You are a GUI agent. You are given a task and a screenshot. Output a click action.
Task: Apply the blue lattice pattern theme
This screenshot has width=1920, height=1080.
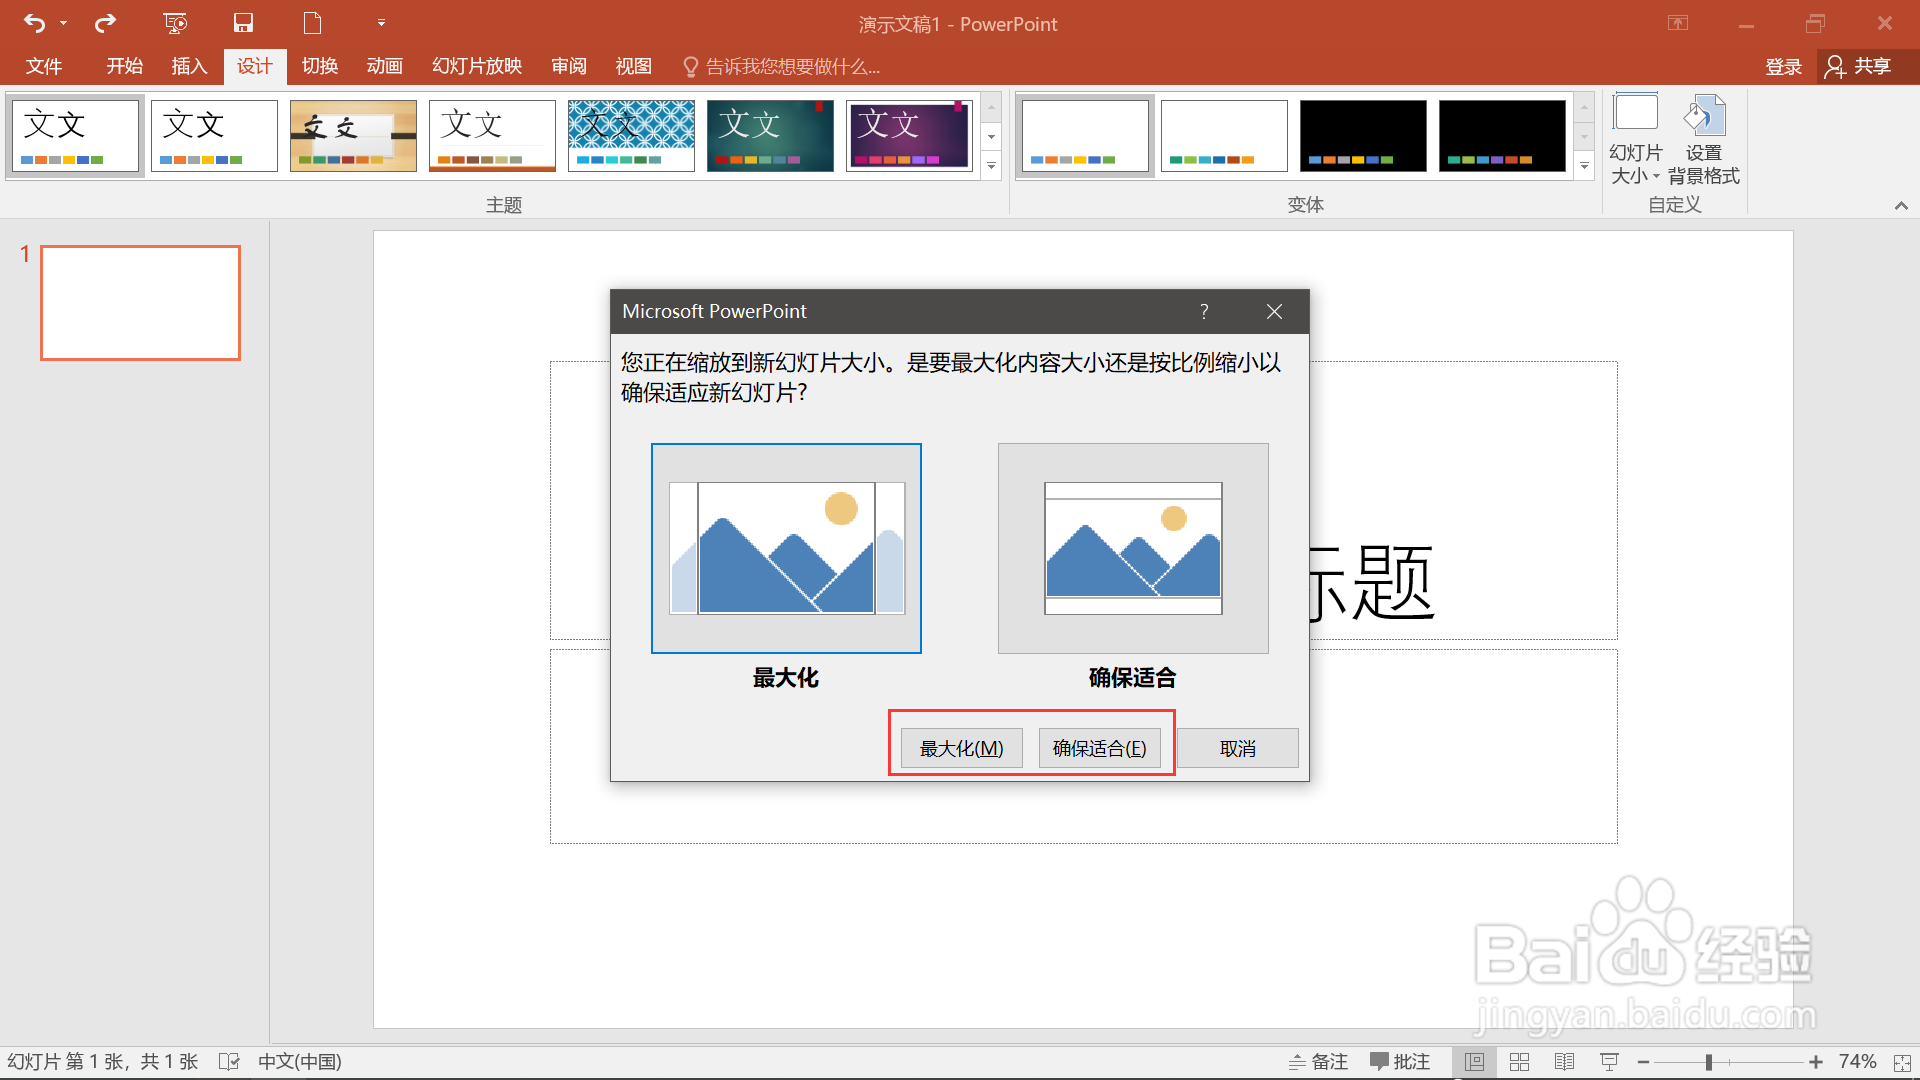click(631, 135)
